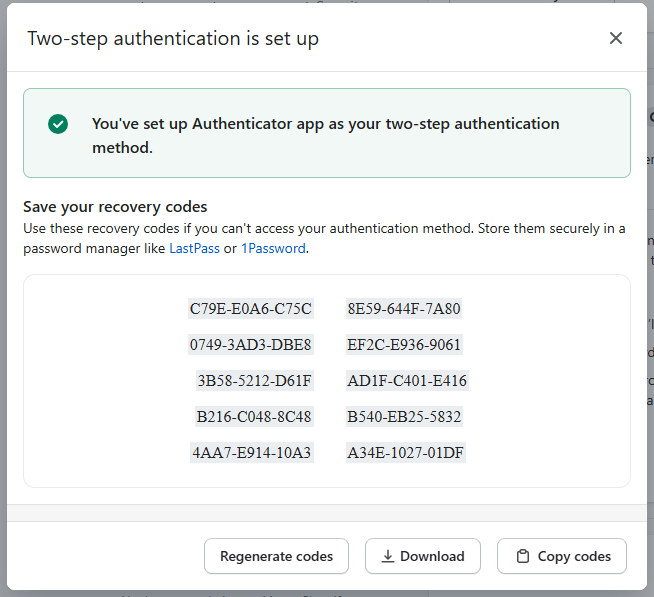Image resolution: width=654 pixels, height=597 pixels.
Task: Choose the A34E-1027-01DF code
Action: tap(406, 453)
